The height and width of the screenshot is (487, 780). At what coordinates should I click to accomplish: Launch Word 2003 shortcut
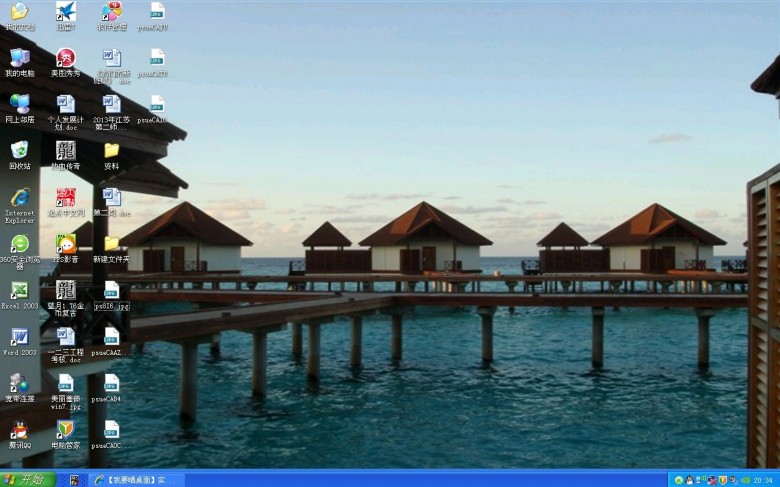pos(19,338)
